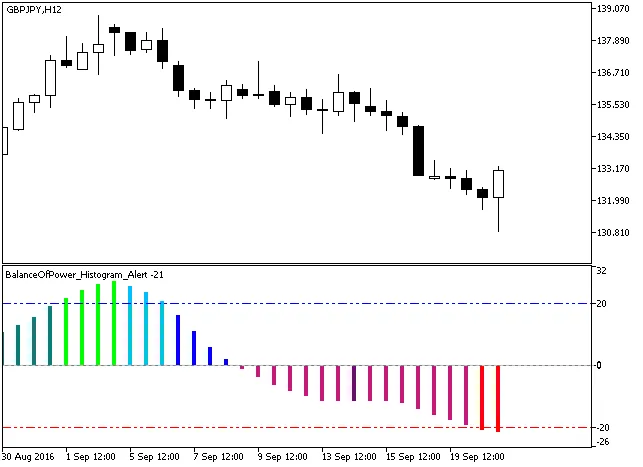Click the 30 Aug 2016 date label
This screenshot has height=467, width=643.
[x=28, y=457]
